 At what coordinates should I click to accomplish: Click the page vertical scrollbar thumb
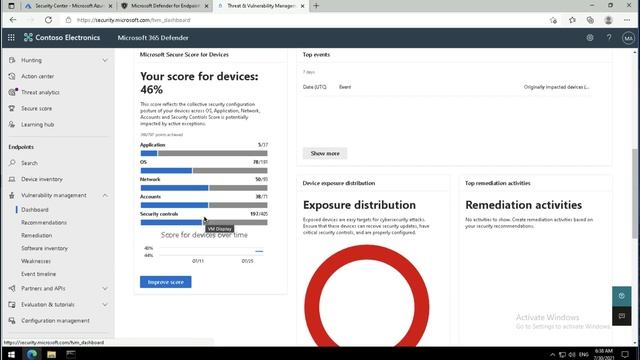635,193
